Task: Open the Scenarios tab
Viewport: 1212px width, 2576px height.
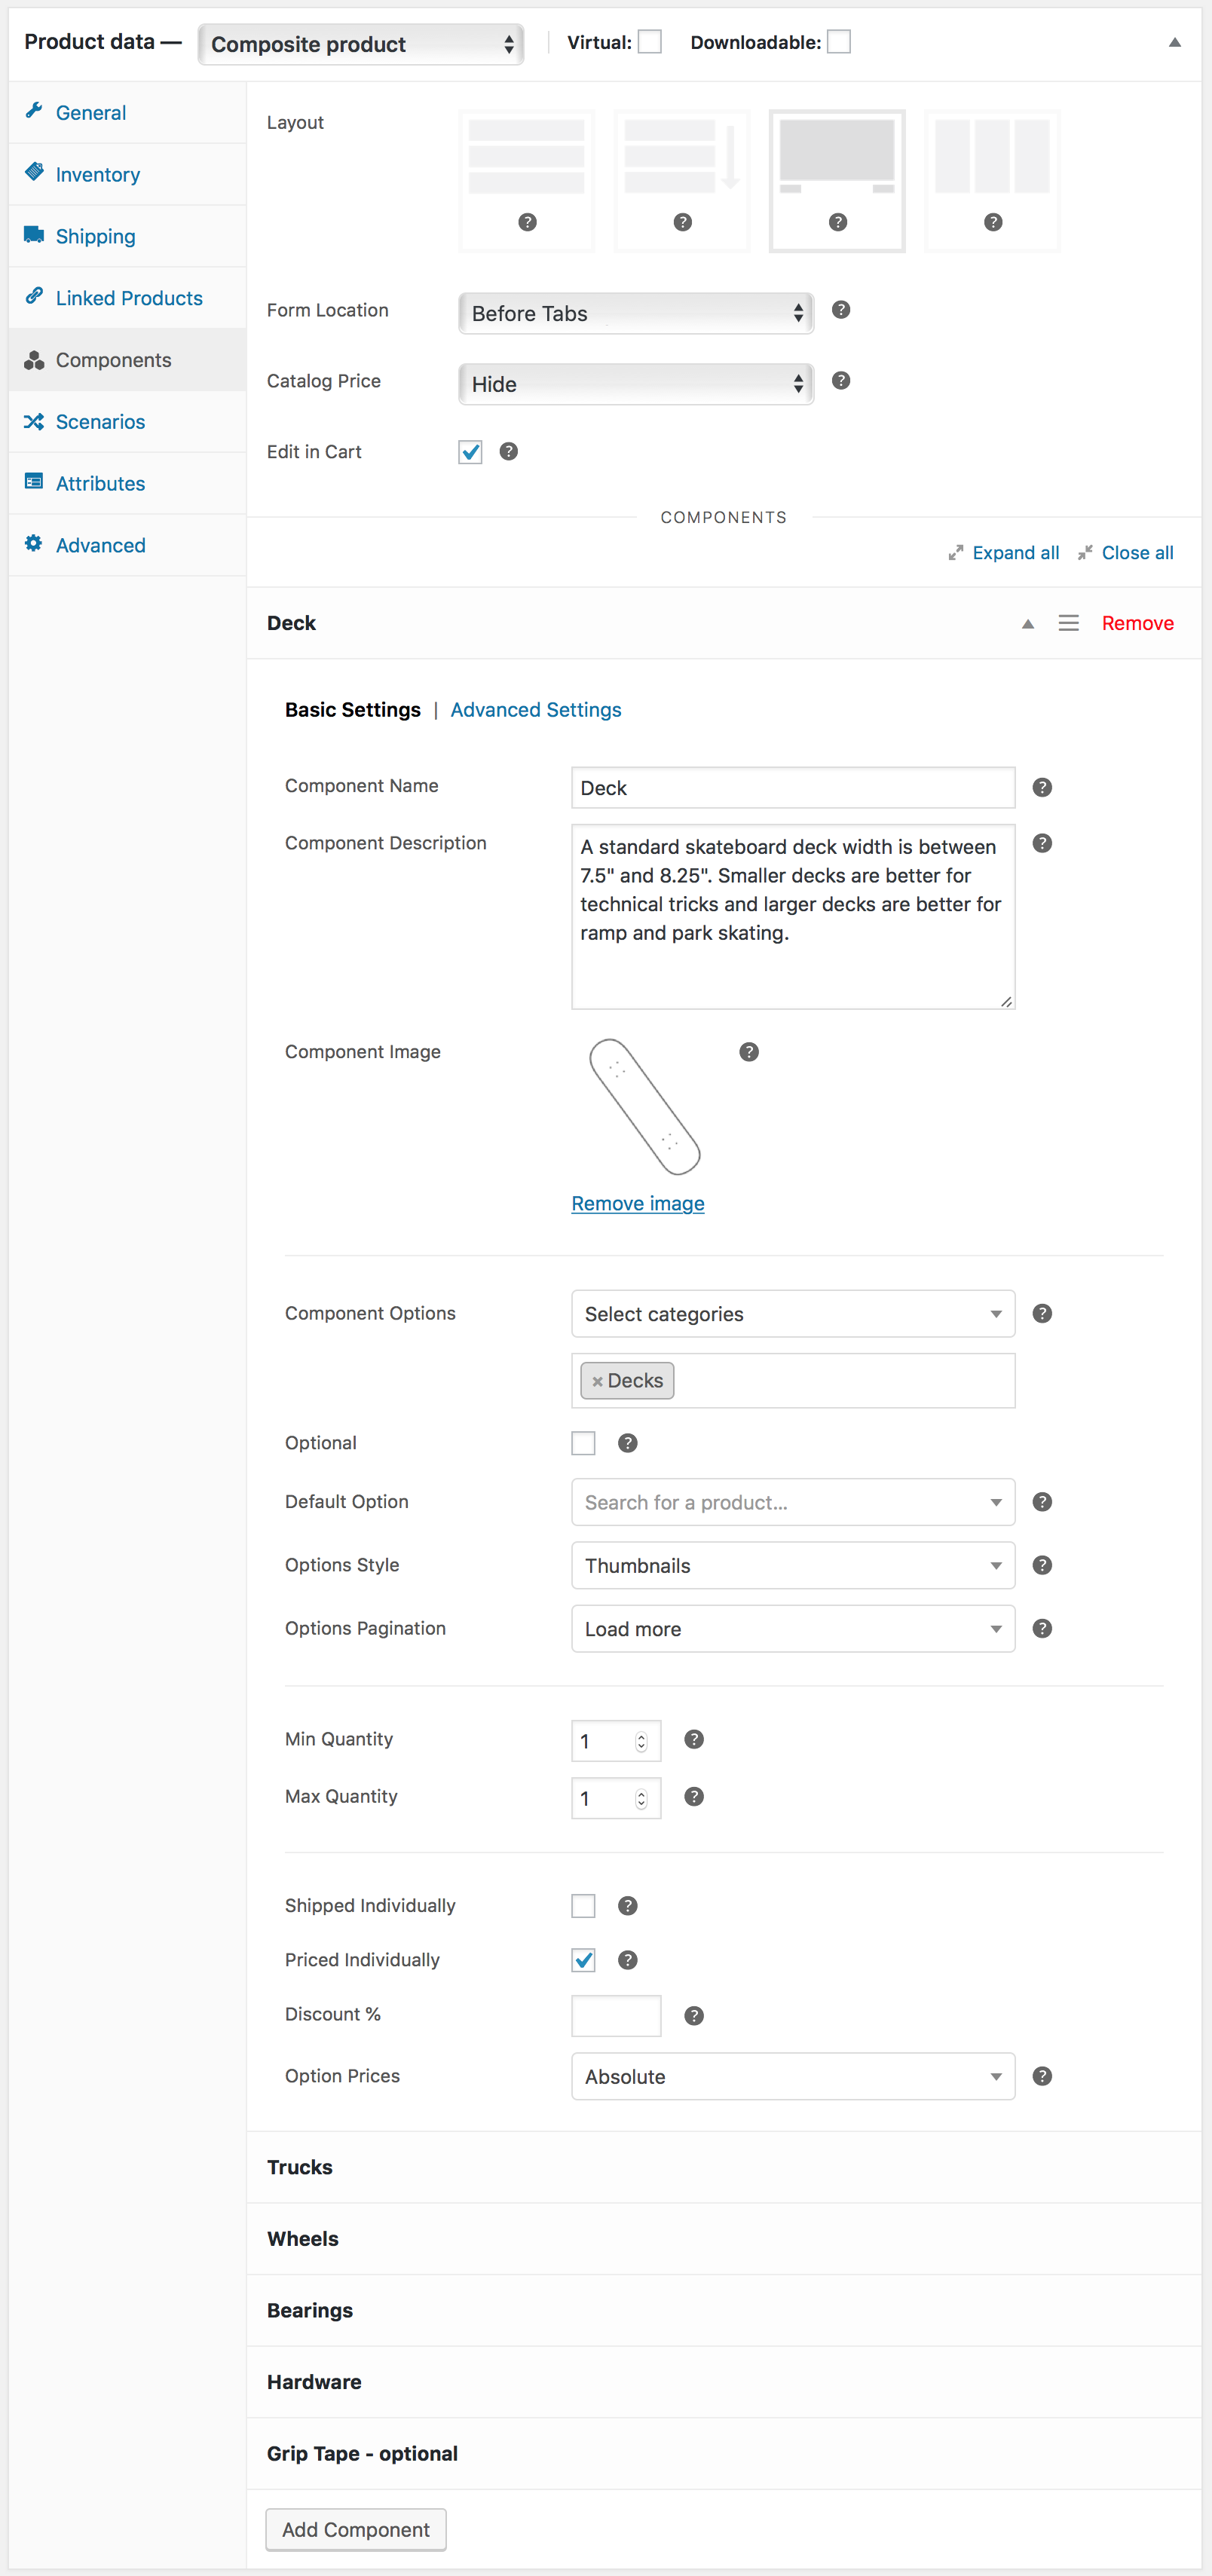Action: tap(100, 422)
